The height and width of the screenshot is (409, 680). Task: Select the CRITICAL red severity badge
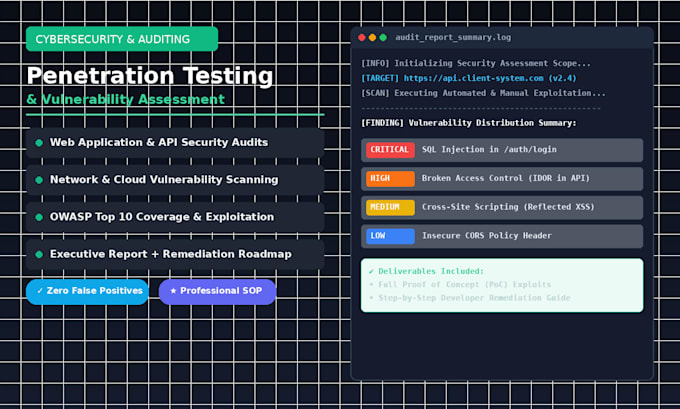coord(390,150)
